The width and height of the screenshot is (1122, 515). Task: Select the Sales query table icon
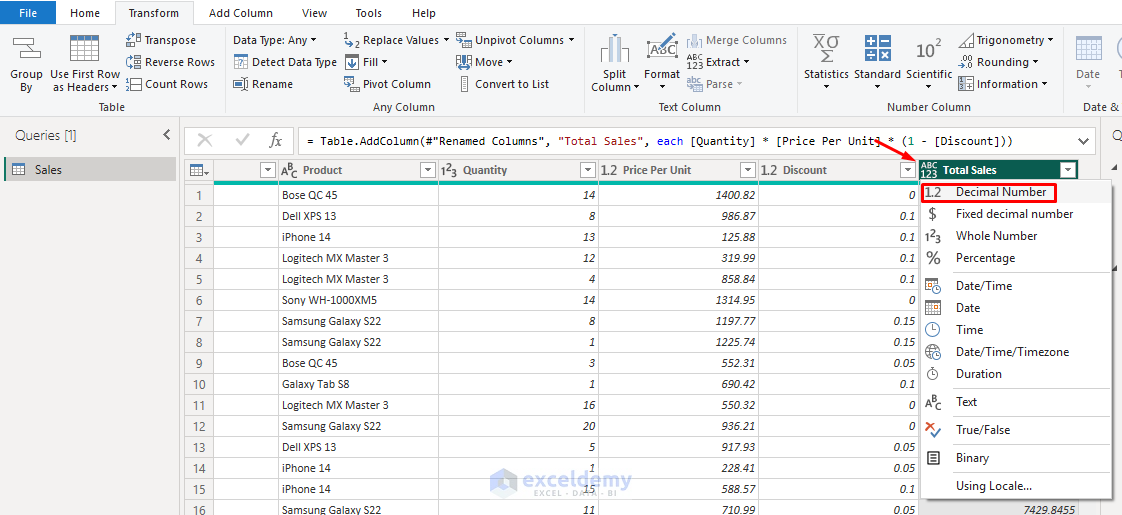pos(19,170)
